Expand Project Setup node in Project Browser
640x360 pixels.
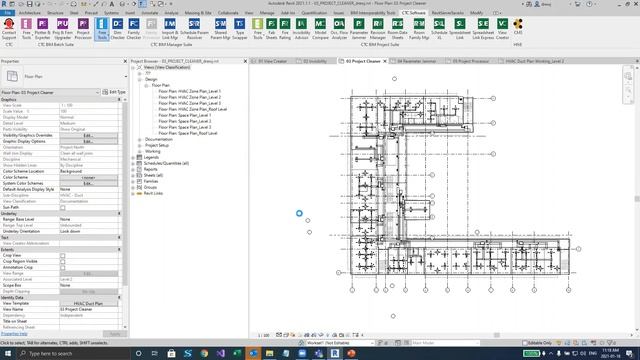tap(140, 145)
